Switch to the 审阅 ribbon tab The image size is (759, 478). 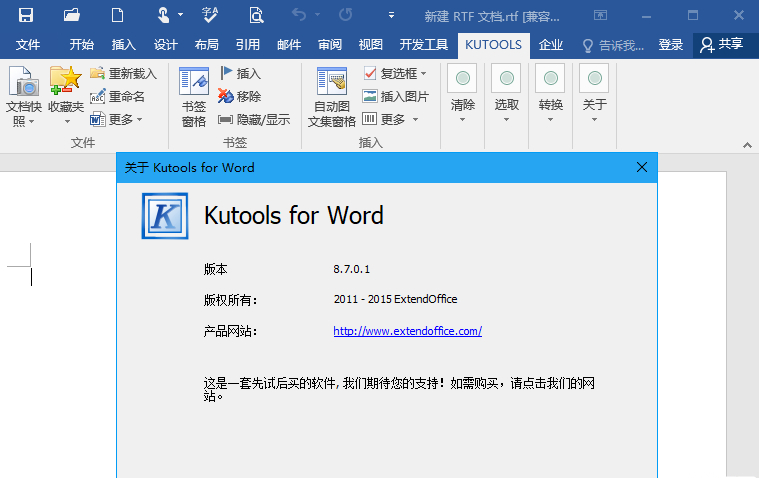tap(330, 45)
